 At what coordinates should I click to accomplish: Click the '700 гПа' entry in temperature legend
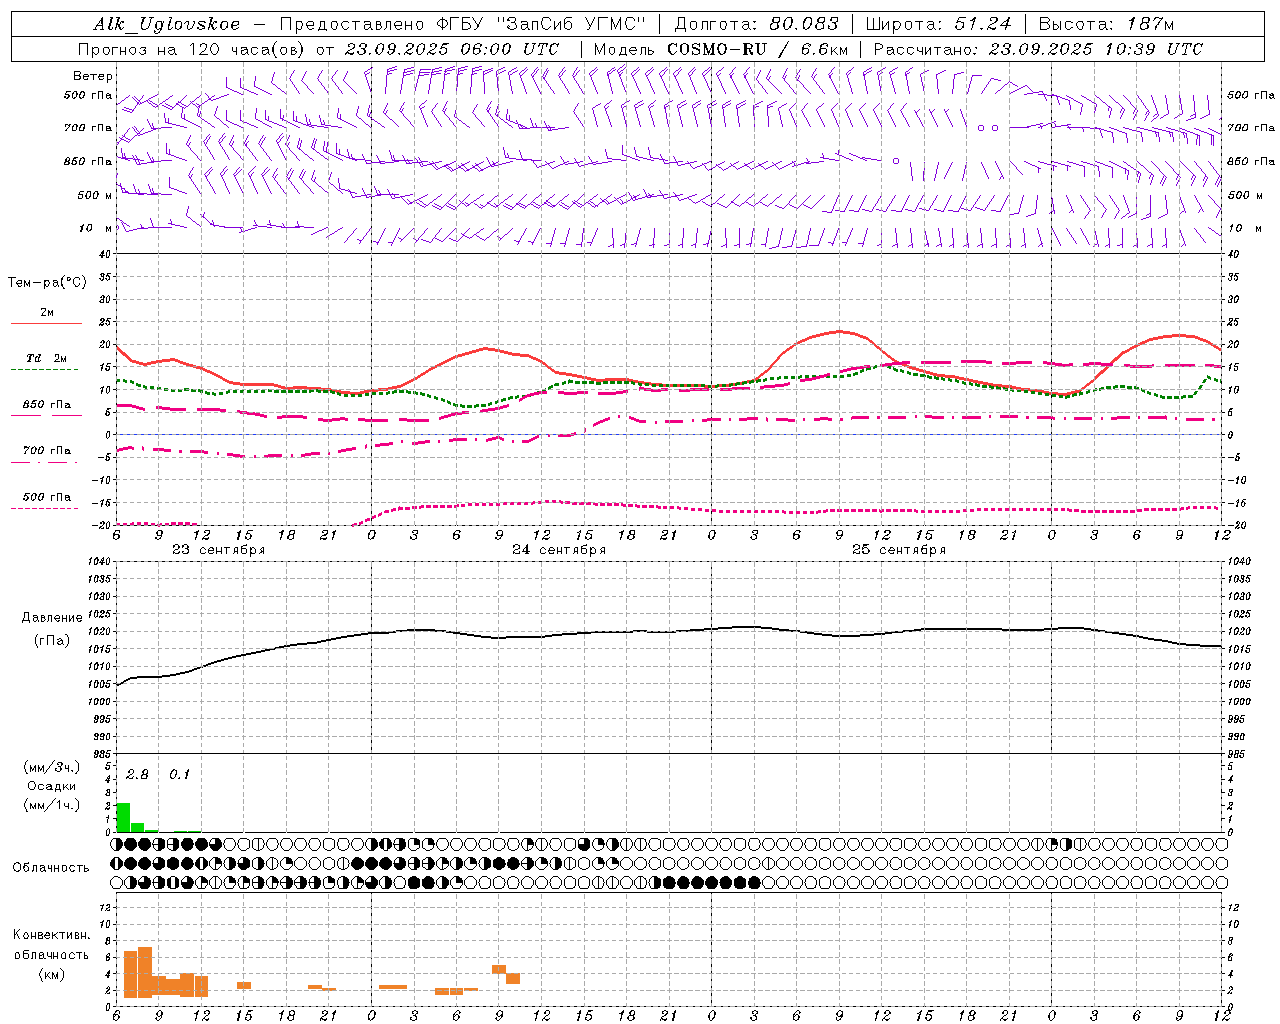(x=47, y=451)
